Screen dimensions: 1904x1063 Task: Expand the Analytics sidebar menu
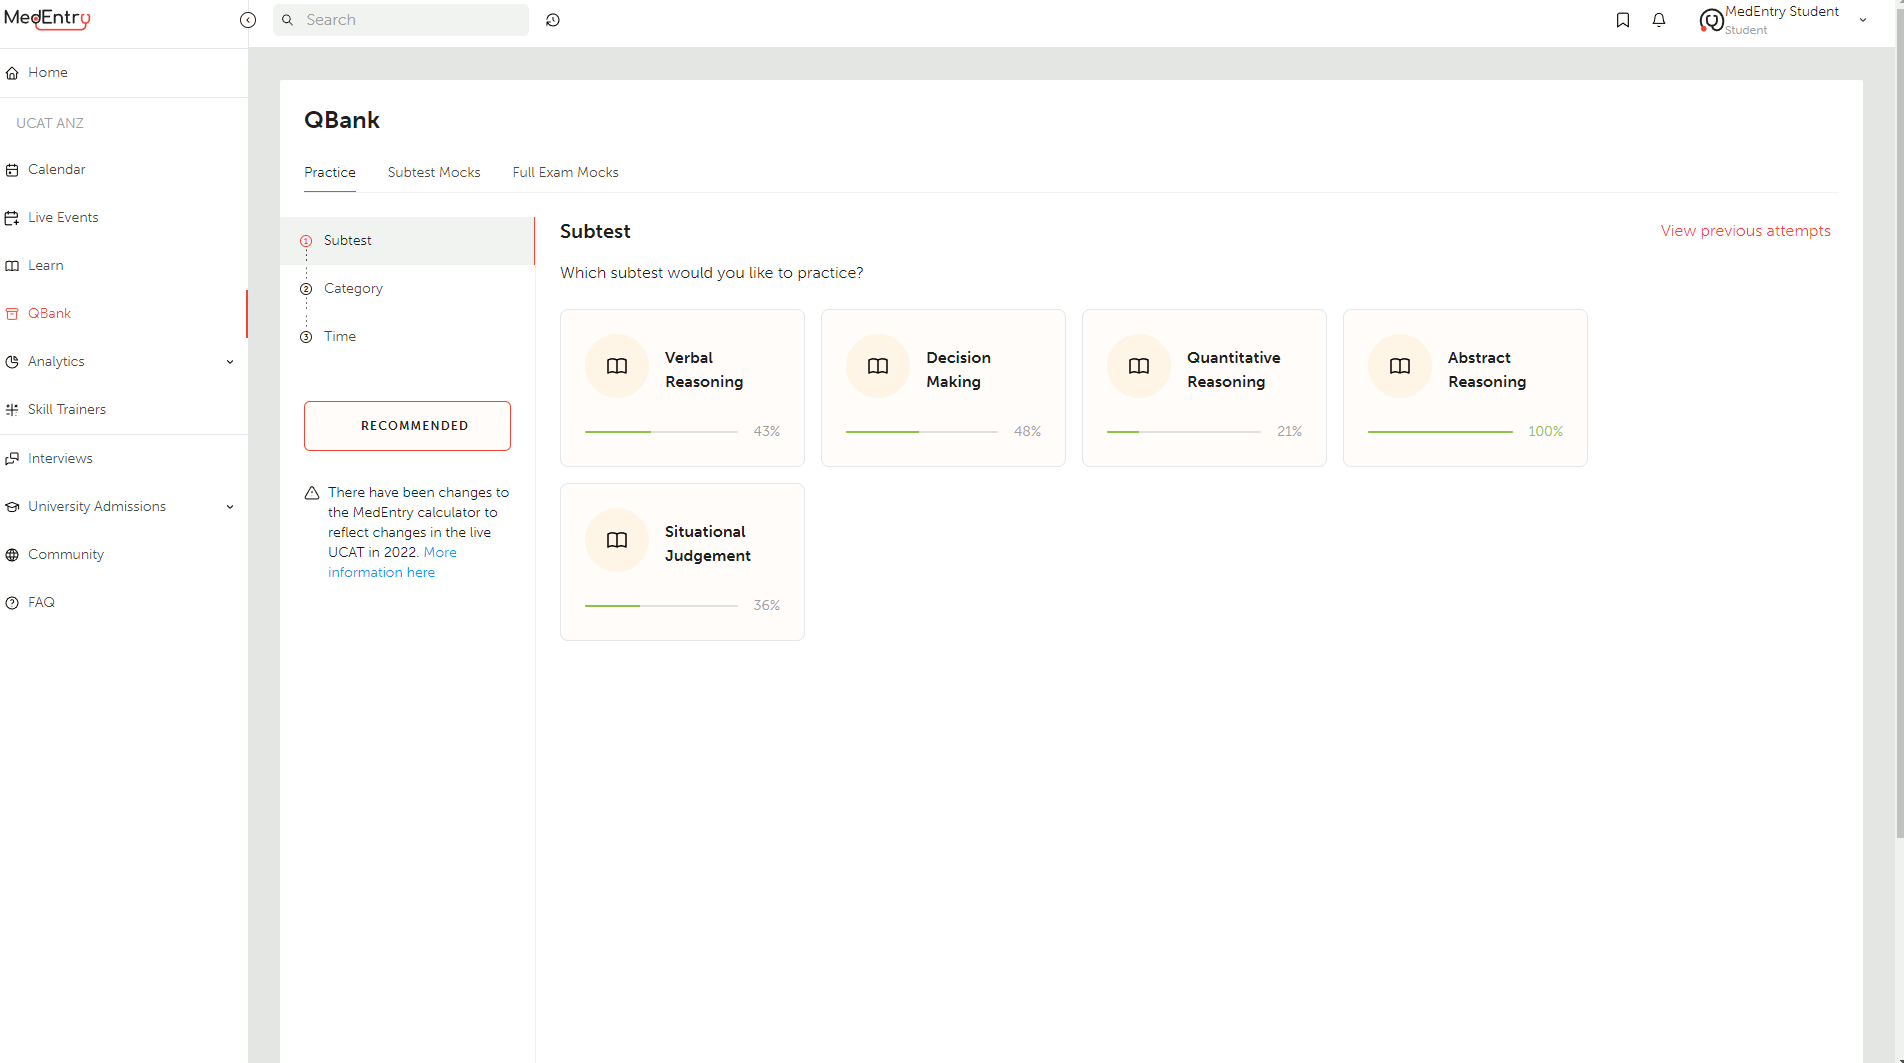click(231, 361)
